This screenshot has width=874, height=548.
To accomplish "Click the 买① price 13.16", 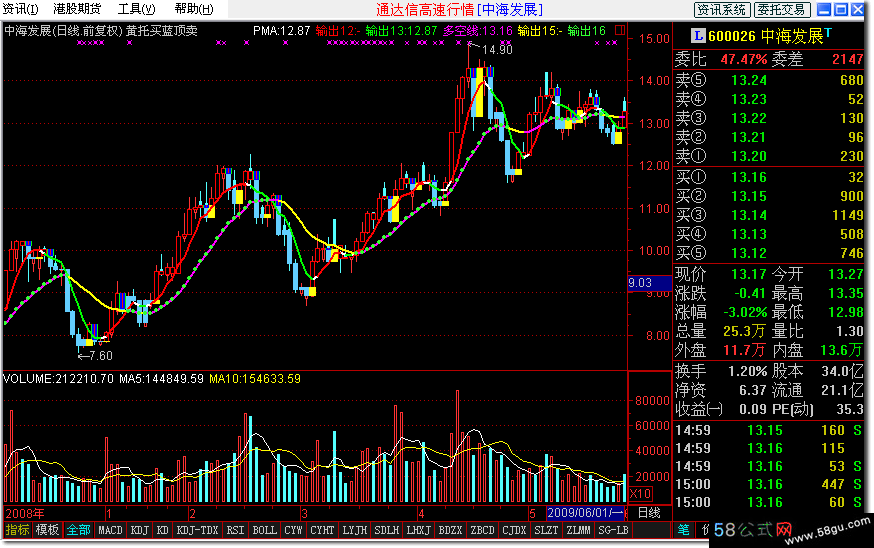I will point(749,177).
